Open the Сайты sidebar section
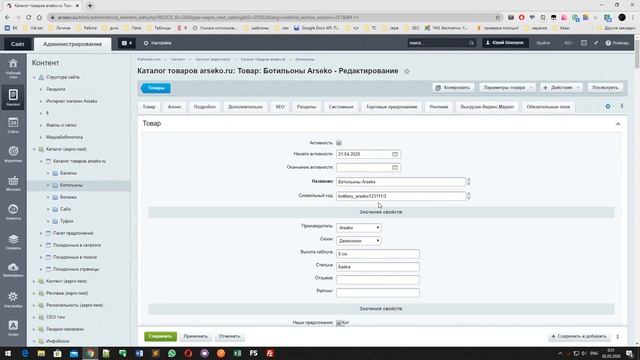Image resolution: width=640 pixels, height=360 pixels. click(x=13, y=125)
